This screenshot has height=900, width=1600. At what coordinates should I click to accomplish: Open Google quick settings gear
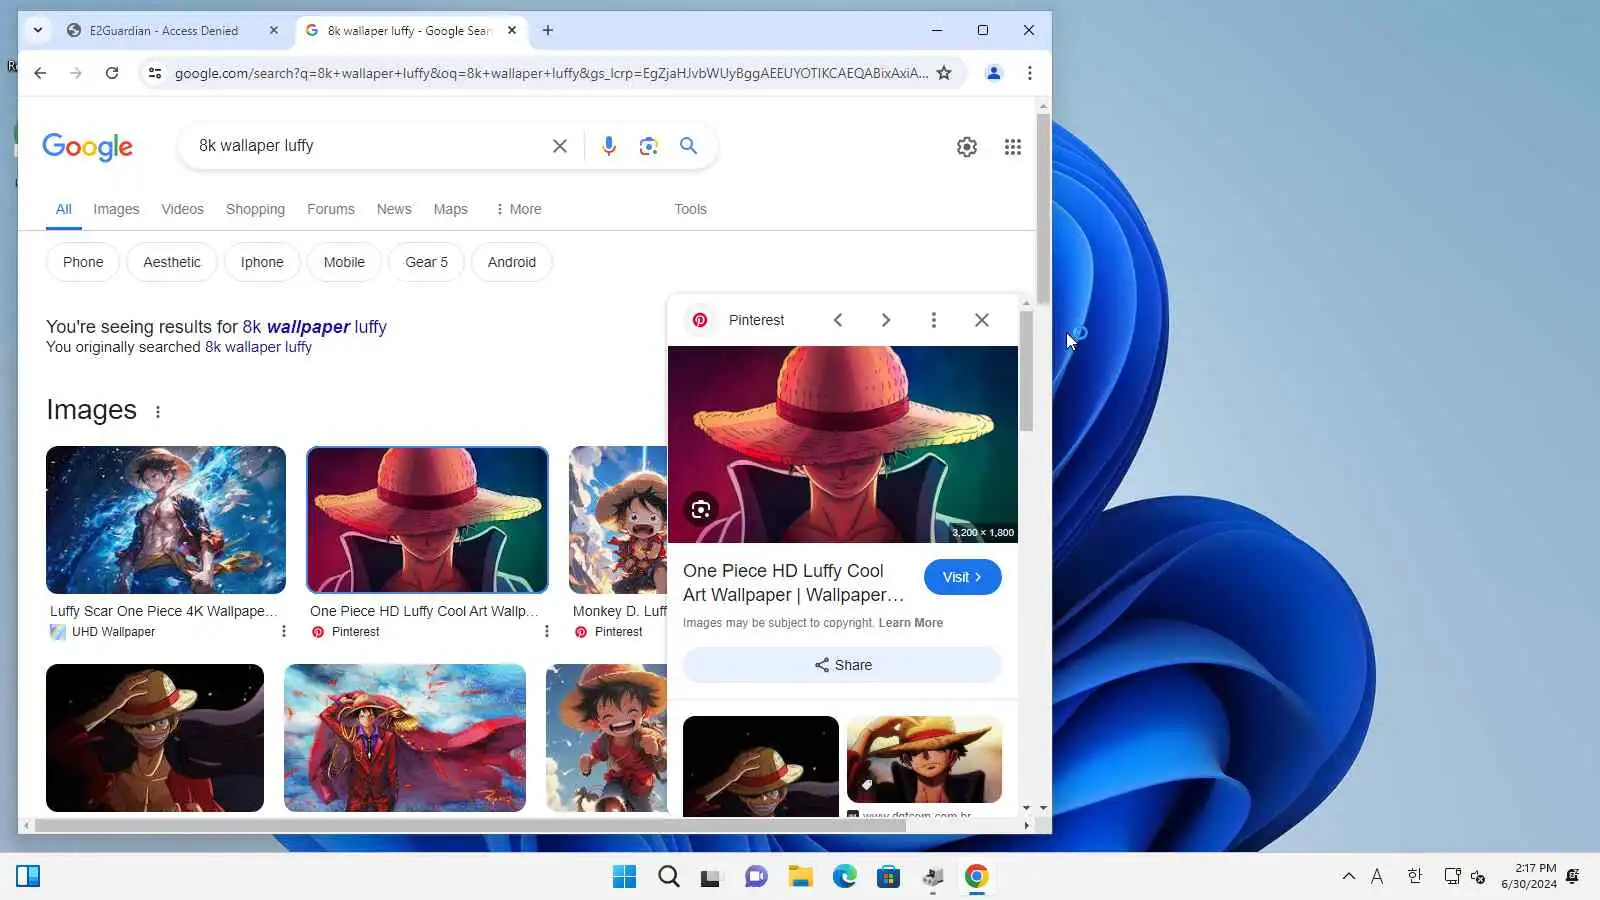[967, 147]
